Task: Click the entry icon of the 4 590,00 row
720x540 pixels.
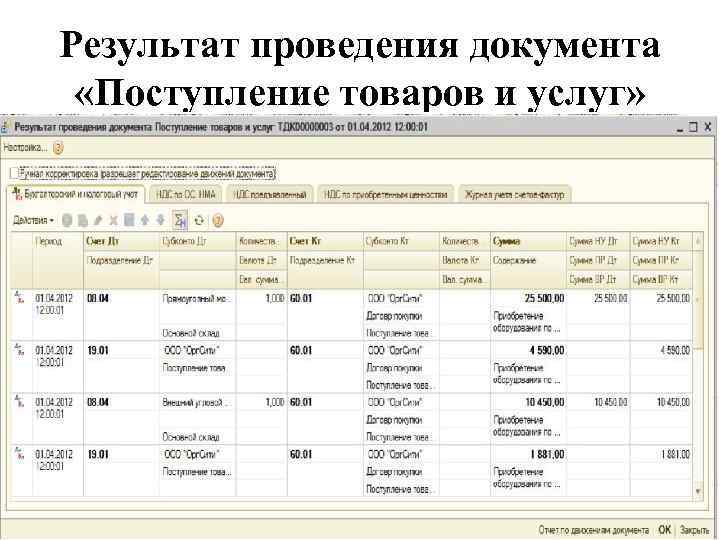Action: coord(19,349)
